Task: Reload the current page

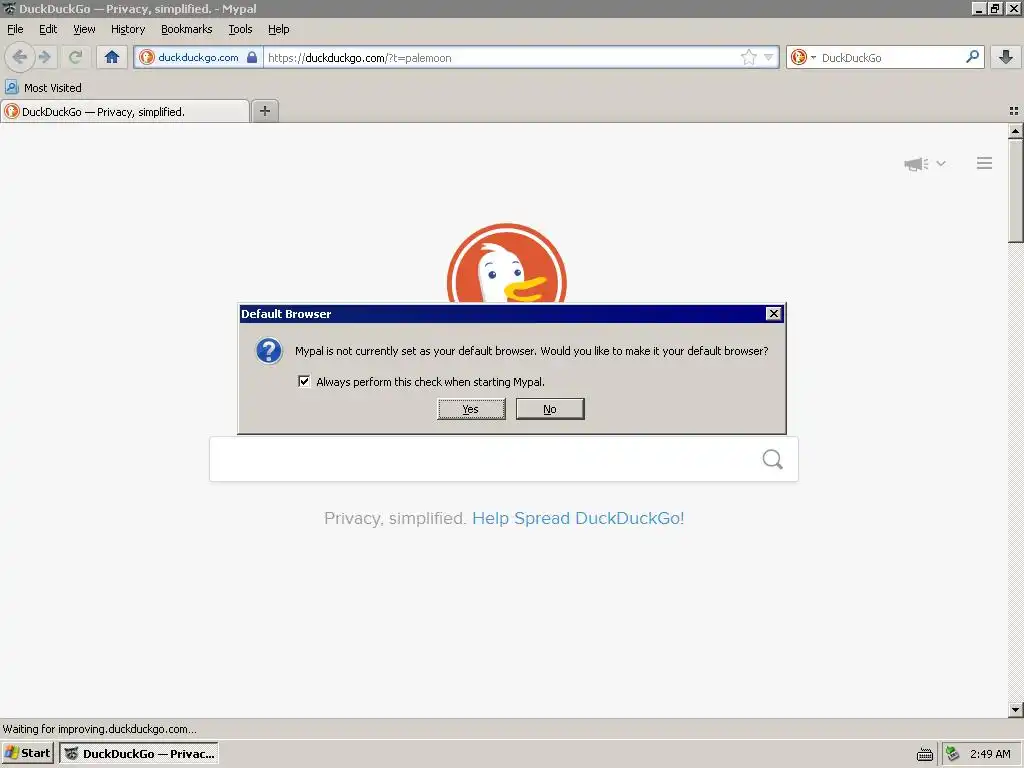Action: click(76, 57)
